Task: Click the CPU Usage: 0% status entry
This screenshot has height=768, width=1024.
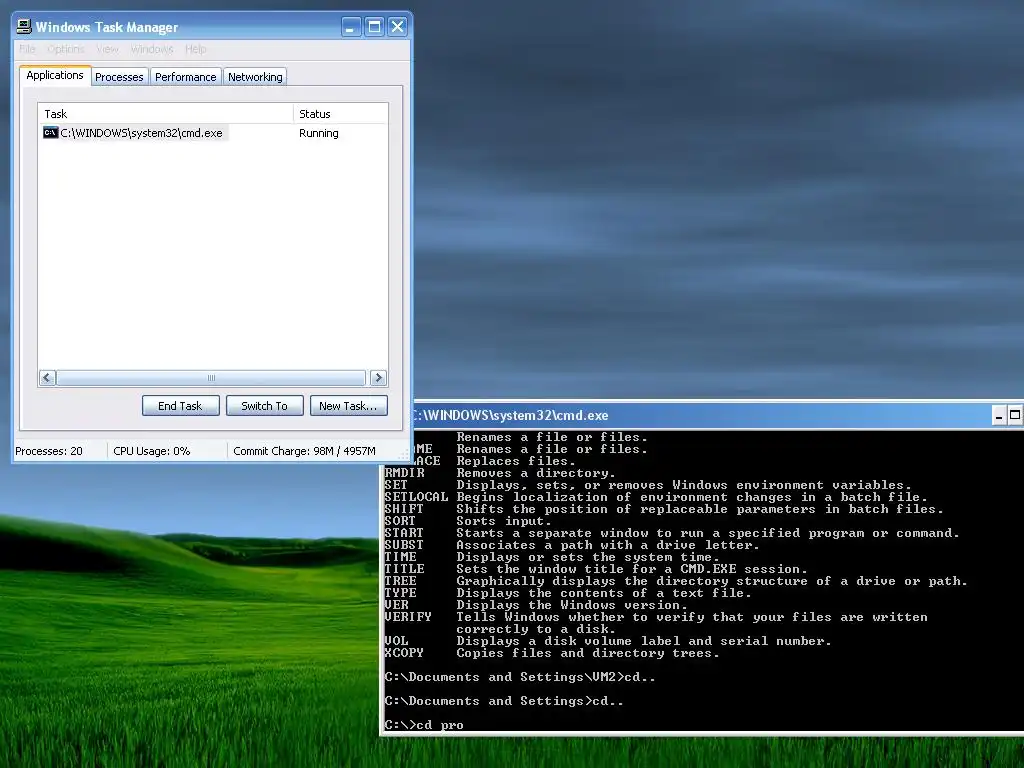Action: pos(152,451)
